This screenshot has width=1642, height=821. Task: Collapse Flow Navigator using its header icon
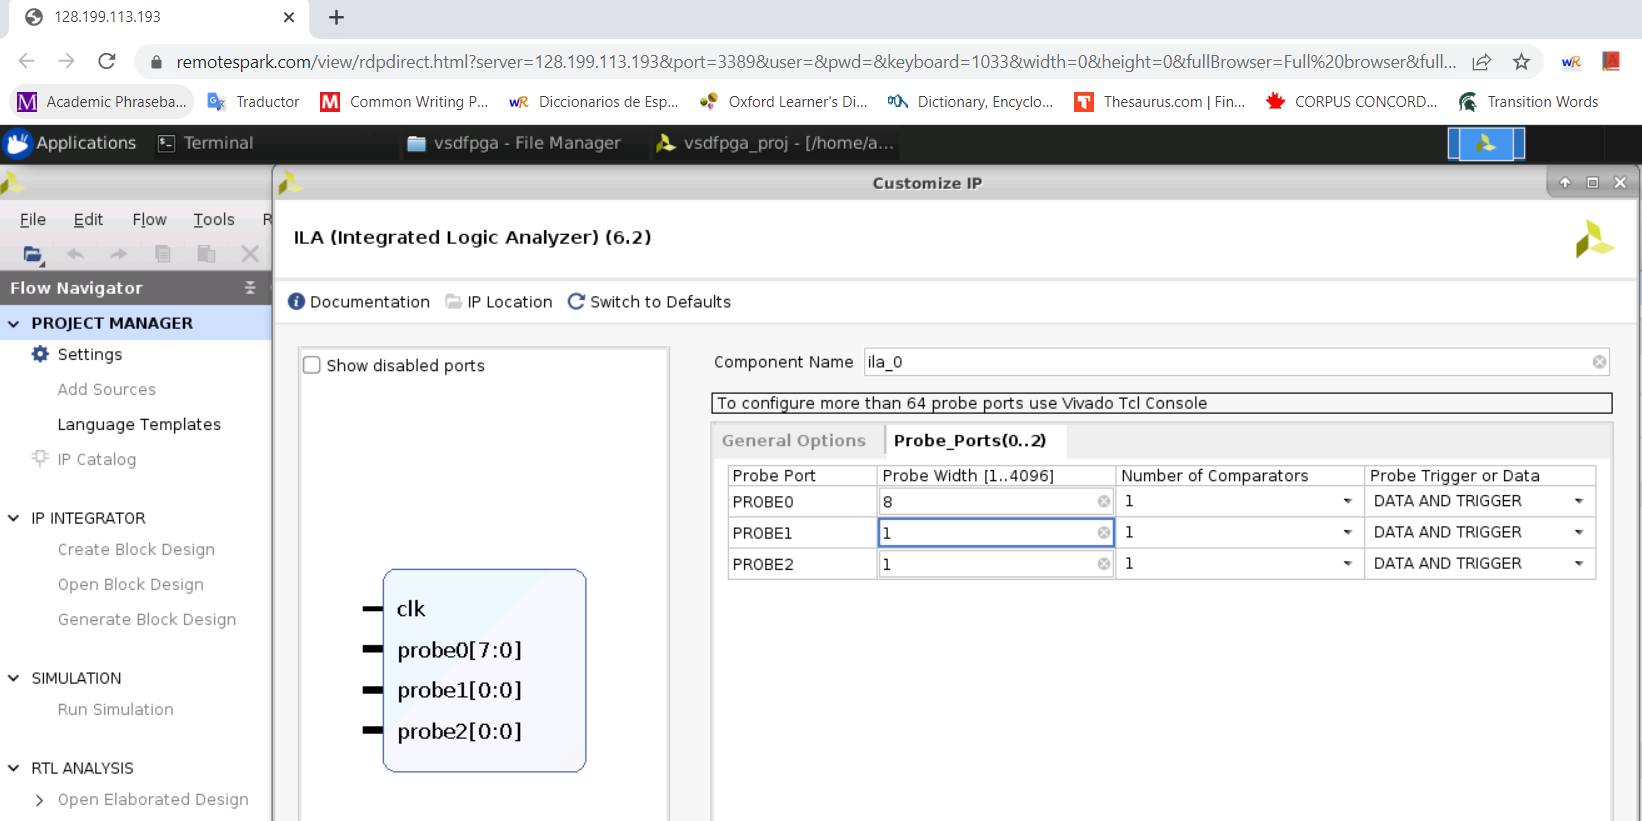(250, 288)
